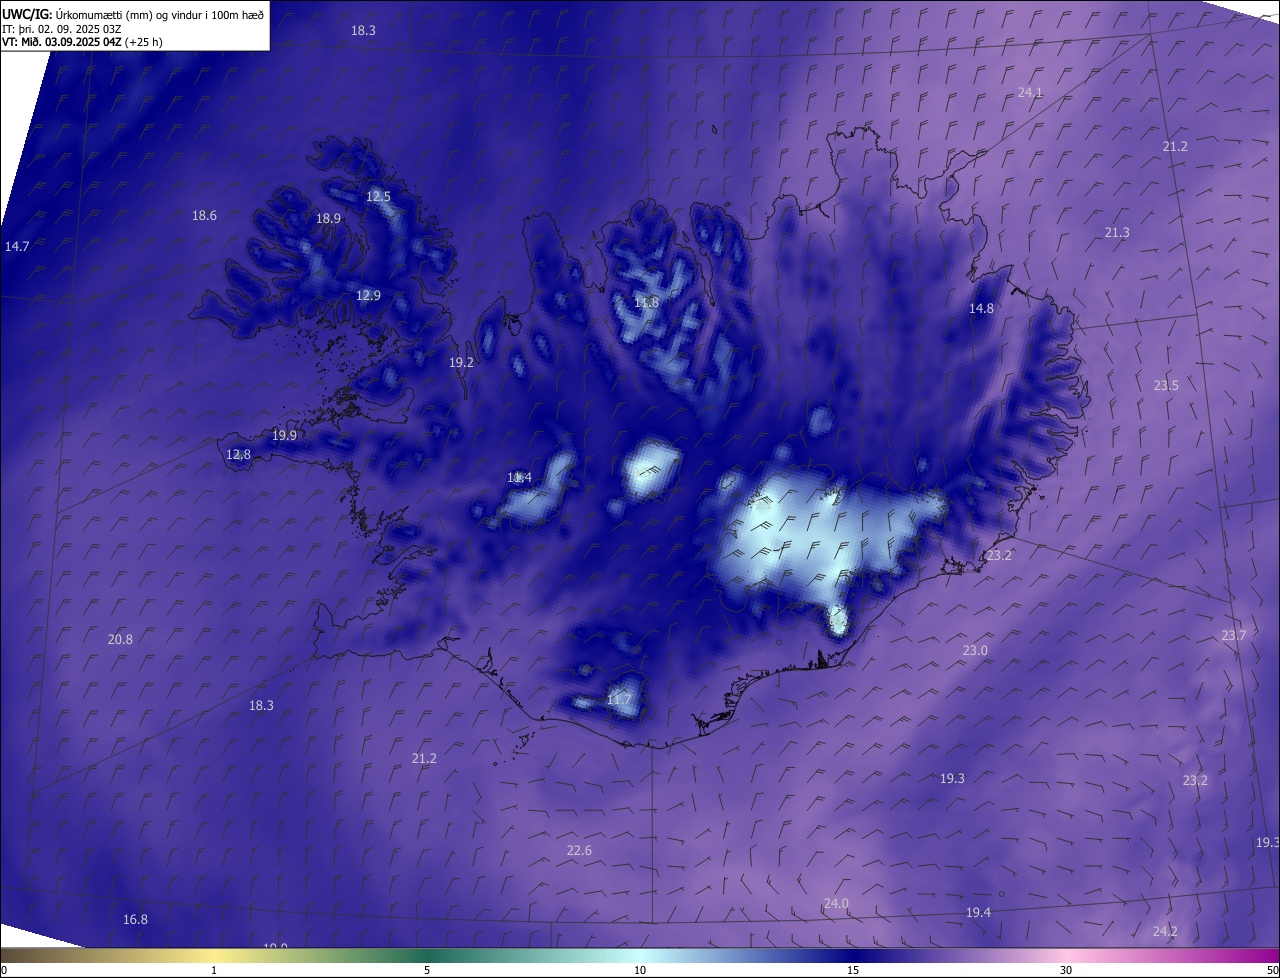Click the 14.7 value label

[x=17, y=246]
